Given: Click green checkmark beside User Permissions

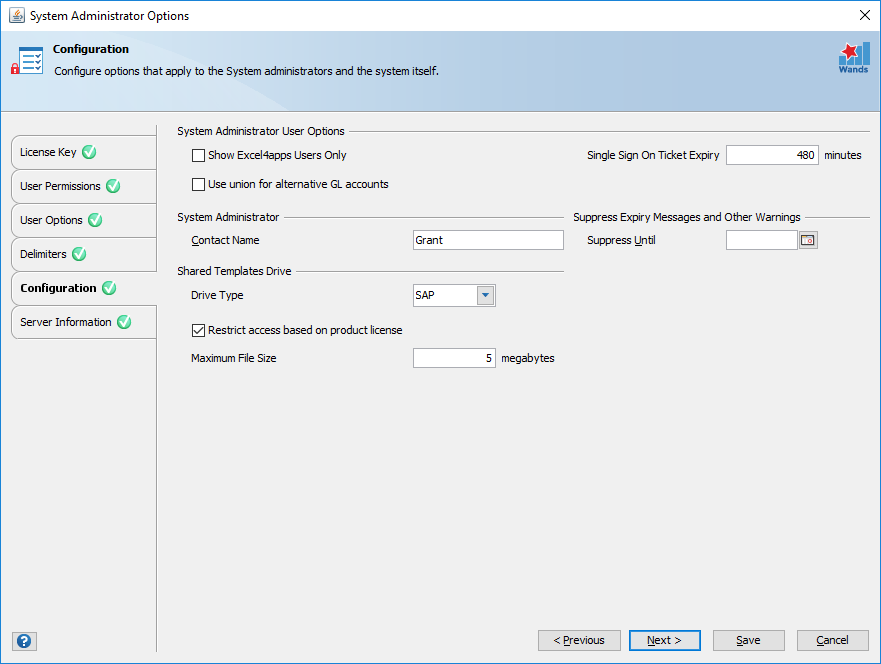Looking at the screenshot, I should pos(113,186).
